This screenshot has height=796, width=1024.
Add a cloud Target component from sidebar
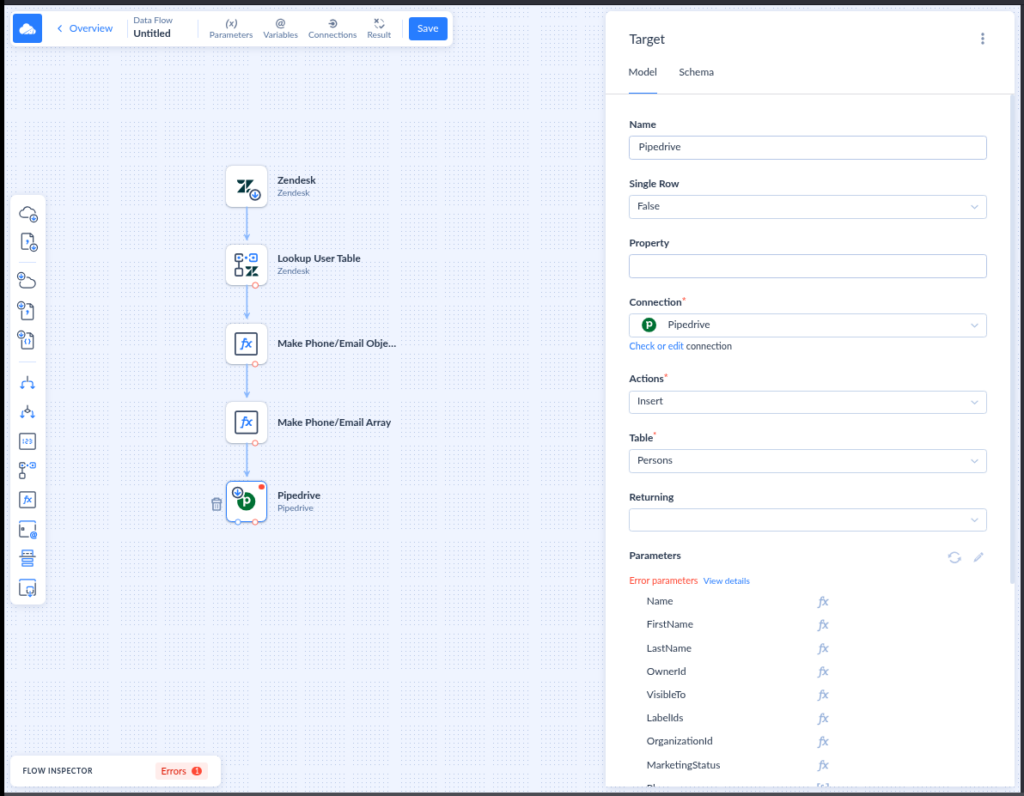(27, 281)
